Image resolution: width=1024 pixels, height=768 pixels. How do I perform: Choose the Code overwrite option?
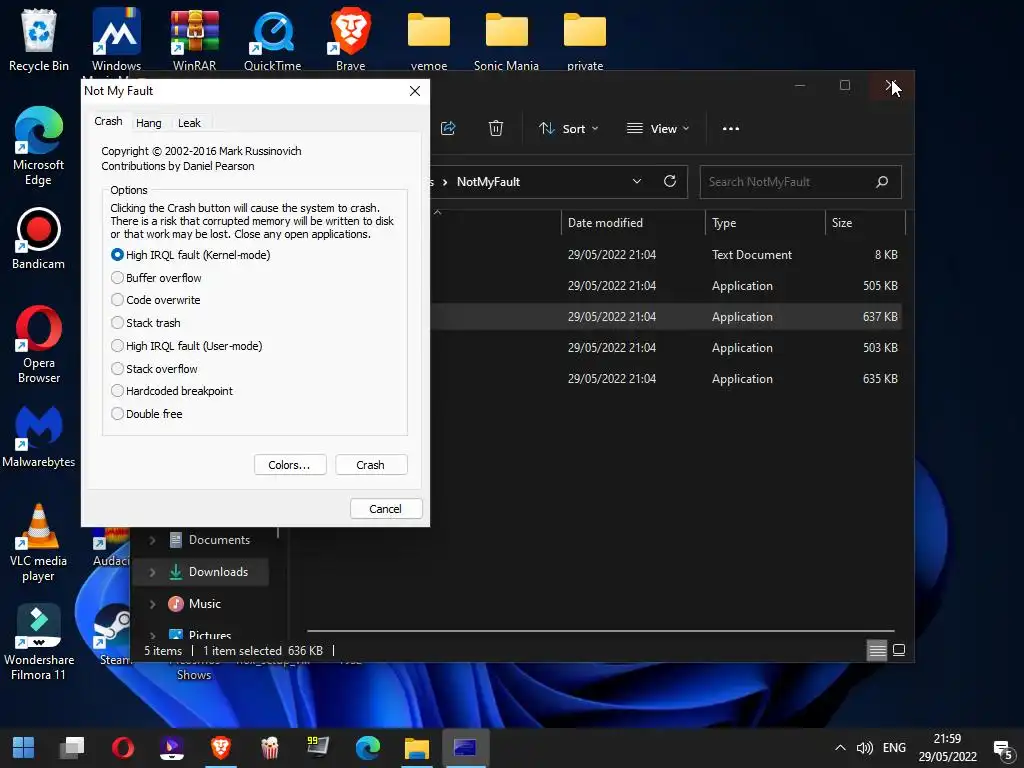tap(155, 300)
